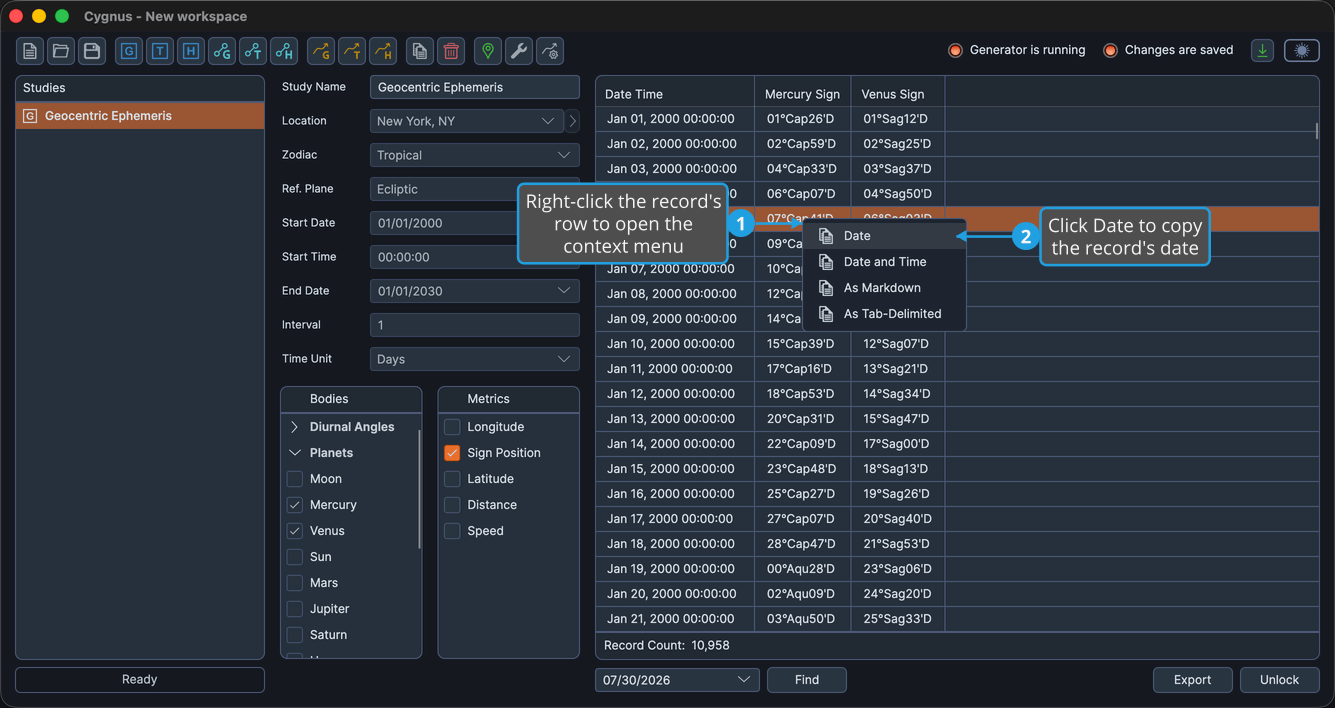
Task: Open settings with wrench icon
Action: [519, 51]
